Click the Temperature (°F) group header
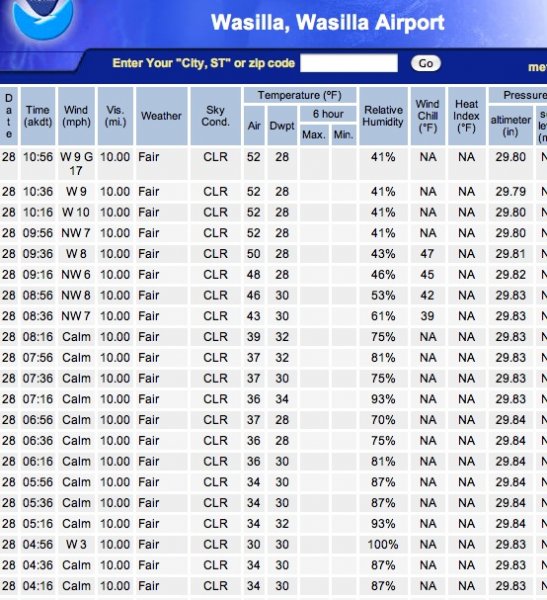Image resolution: width=547 pixels, height=600 pixels. click(x=300, y=95)
